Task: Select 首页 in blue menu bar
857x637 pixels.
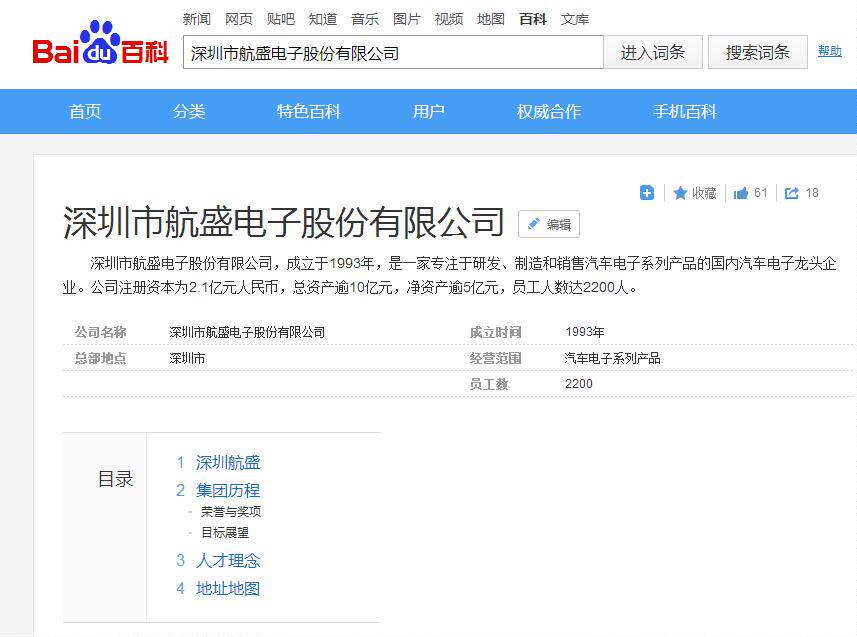Action: click(85, 112)
